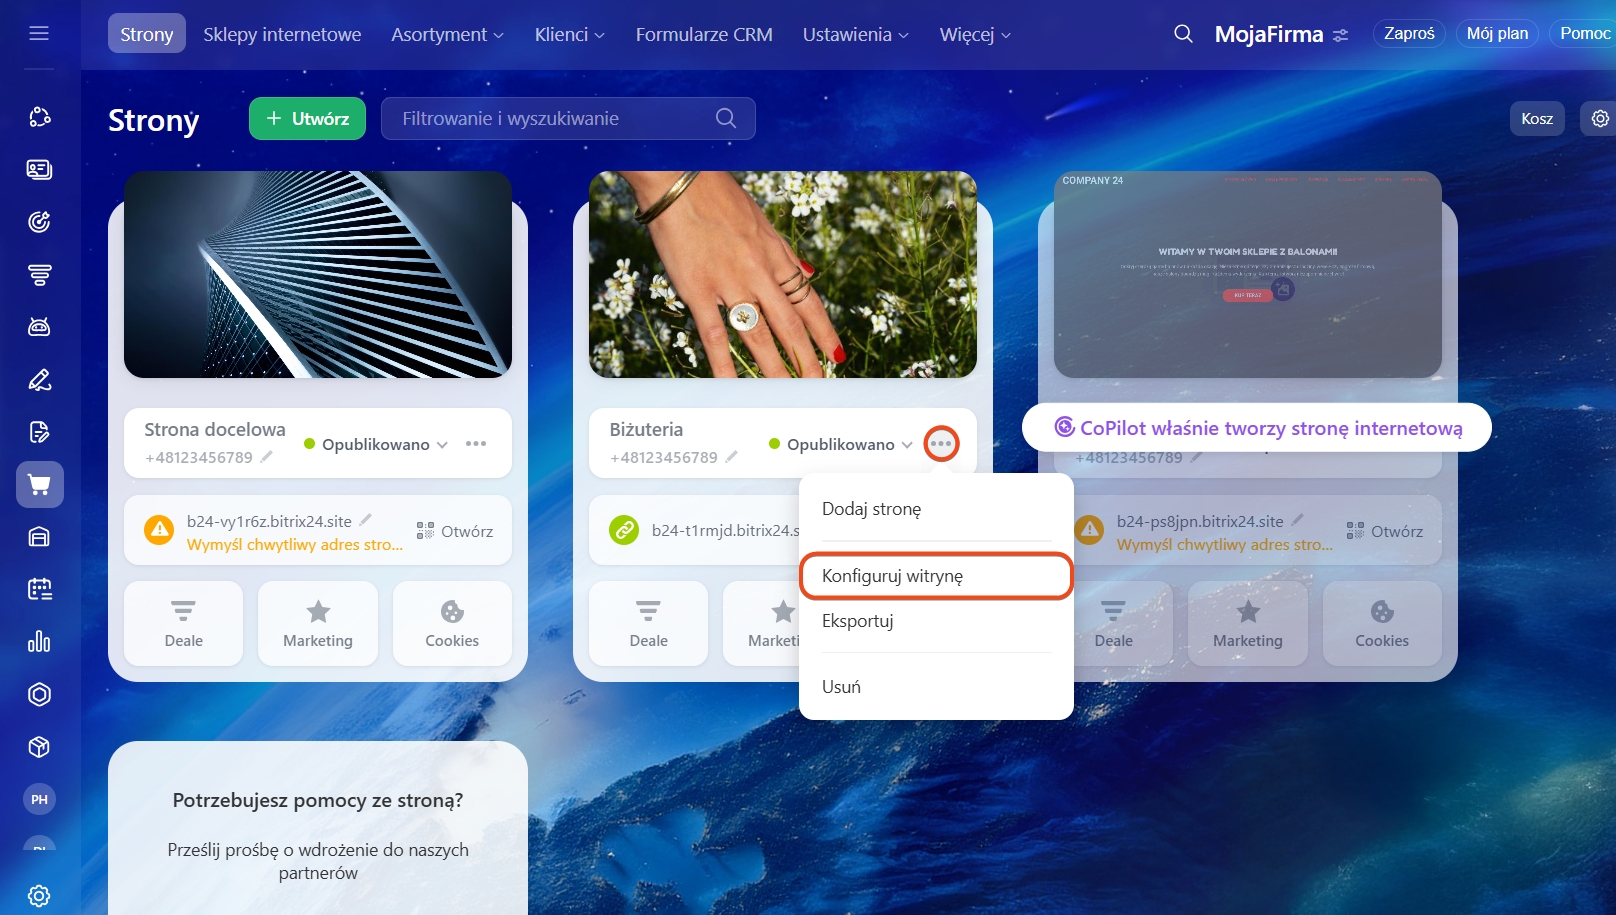The image size is (1616, 915).
Task: Click the green link icon on Biżuteria card
Action: click(624, 530)
